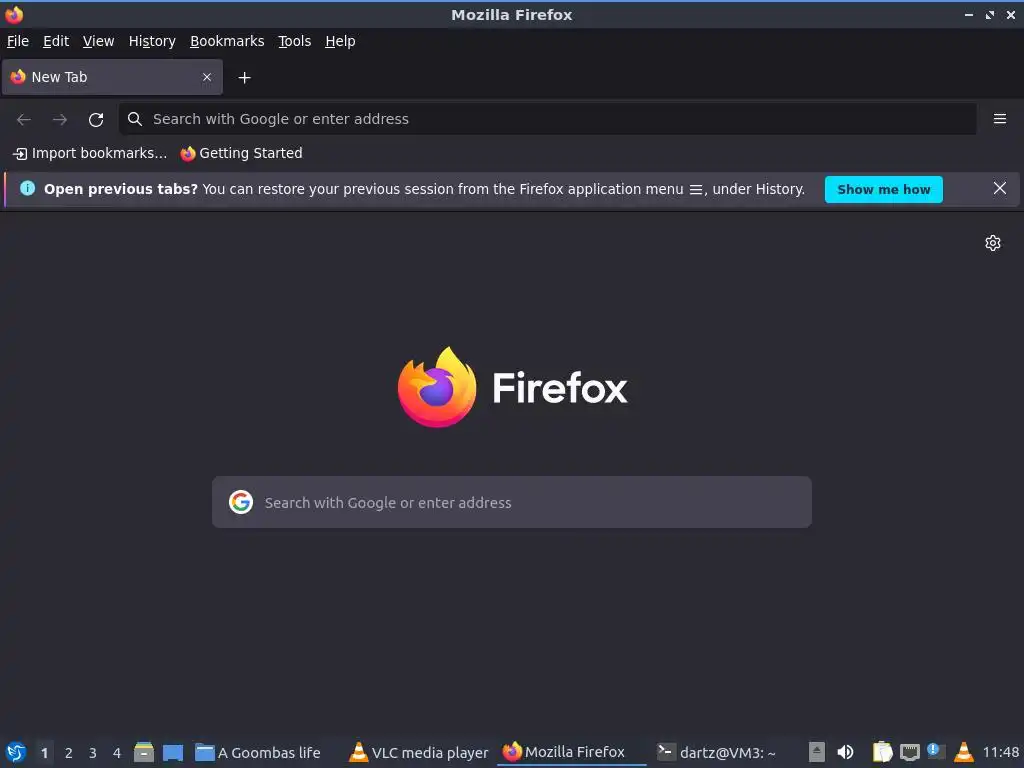Switch to workspace 1
The width and height of the screenshot is (1024, 768).
44,753
